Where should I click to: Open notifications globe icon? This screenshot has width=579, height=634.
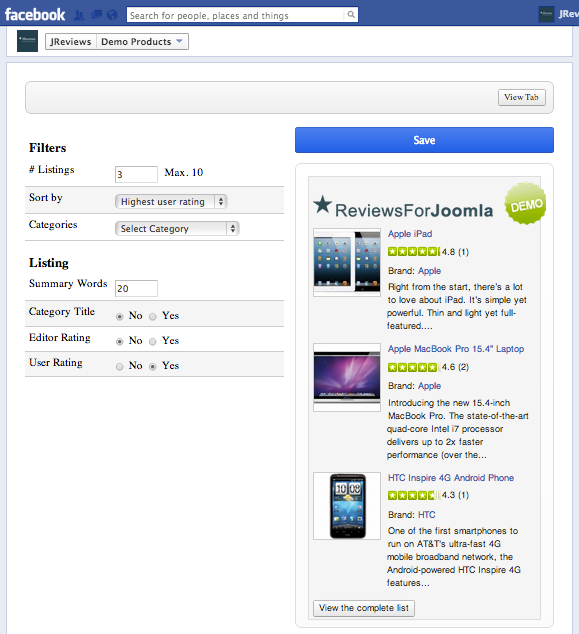[112, 15]
